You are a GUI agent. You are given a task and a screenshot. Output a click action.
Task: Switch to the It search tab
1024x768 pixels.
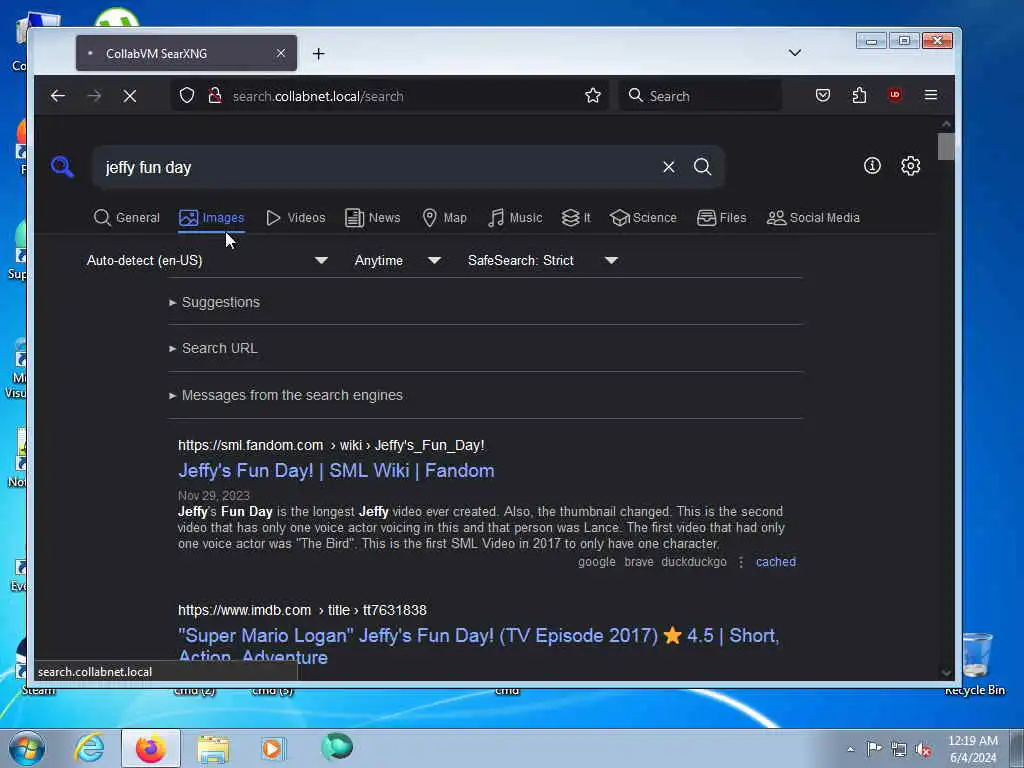coord(576,217)
